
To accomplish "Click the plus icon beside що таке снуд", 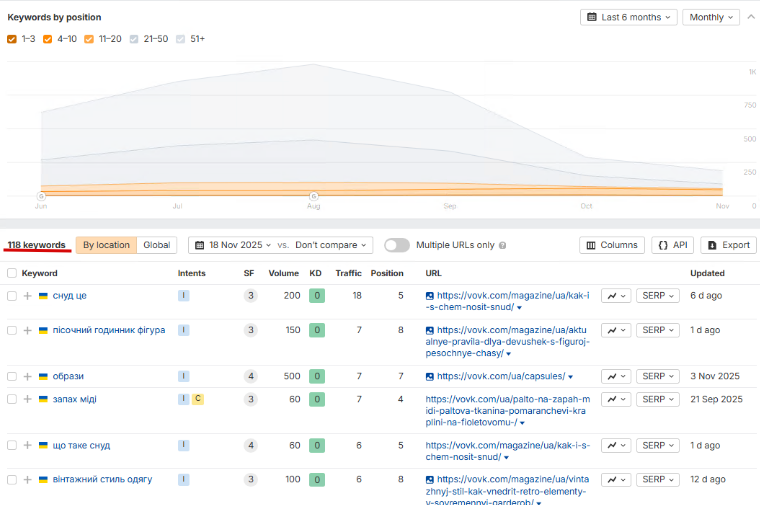I will (28, 445).
